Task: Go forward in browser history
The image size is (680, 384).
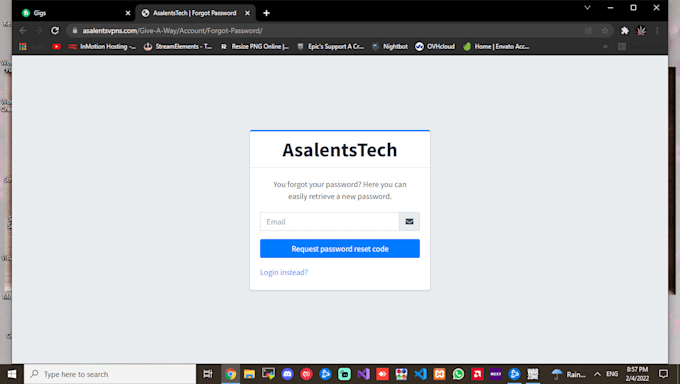Action: tap(39, 30)
